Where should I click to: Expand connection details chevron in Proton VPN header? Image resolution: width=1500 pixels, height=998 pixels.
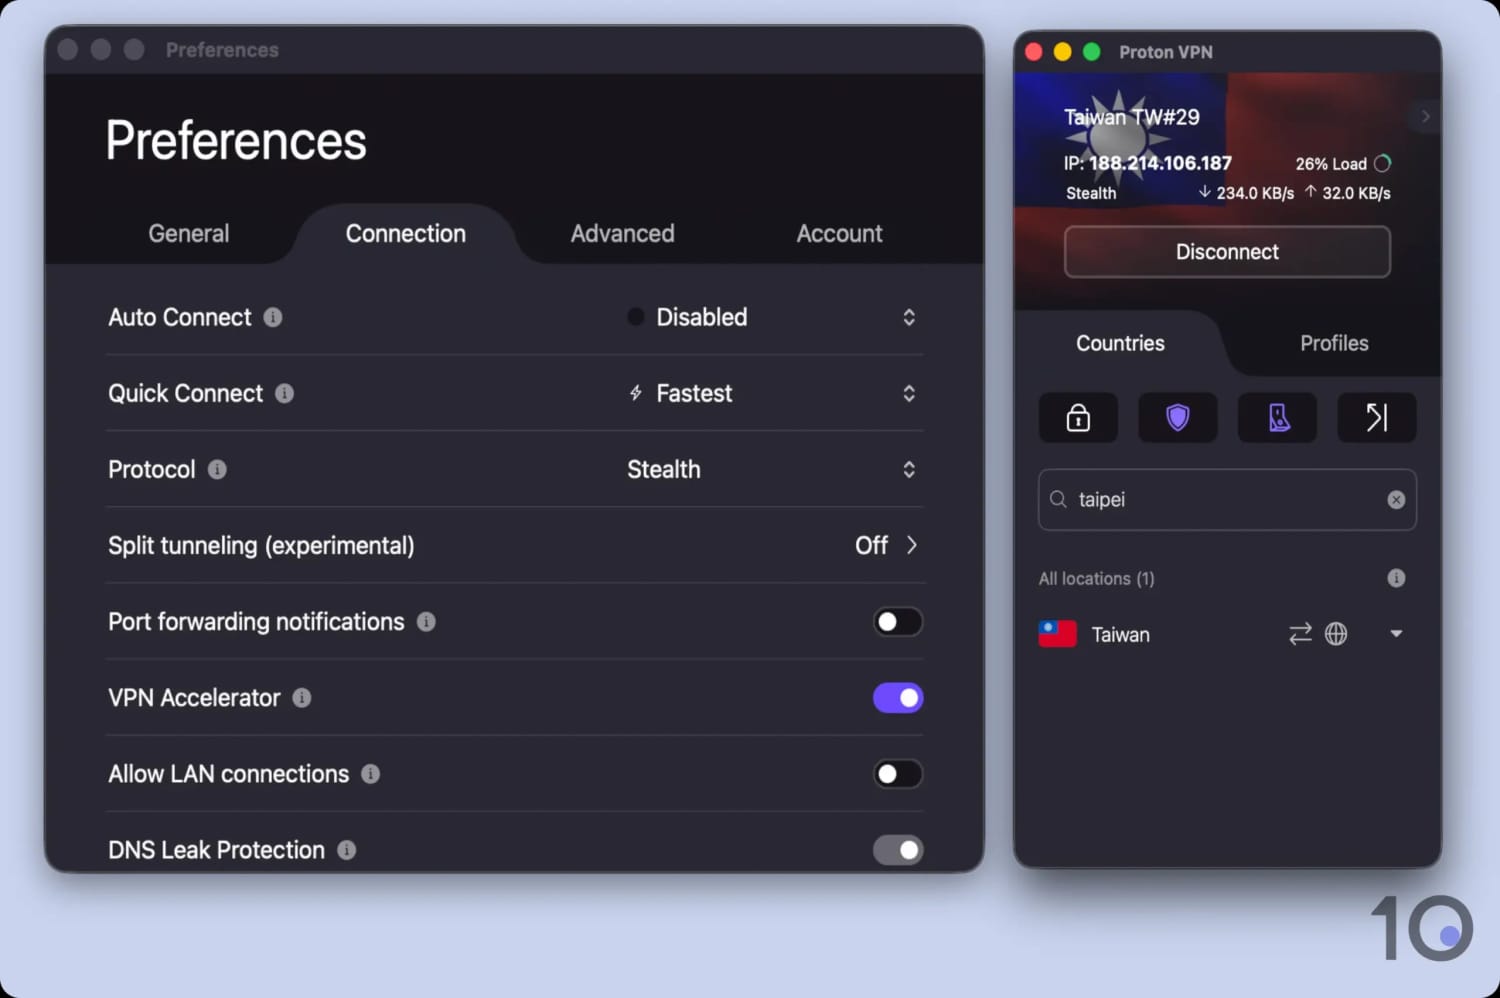1425,116
